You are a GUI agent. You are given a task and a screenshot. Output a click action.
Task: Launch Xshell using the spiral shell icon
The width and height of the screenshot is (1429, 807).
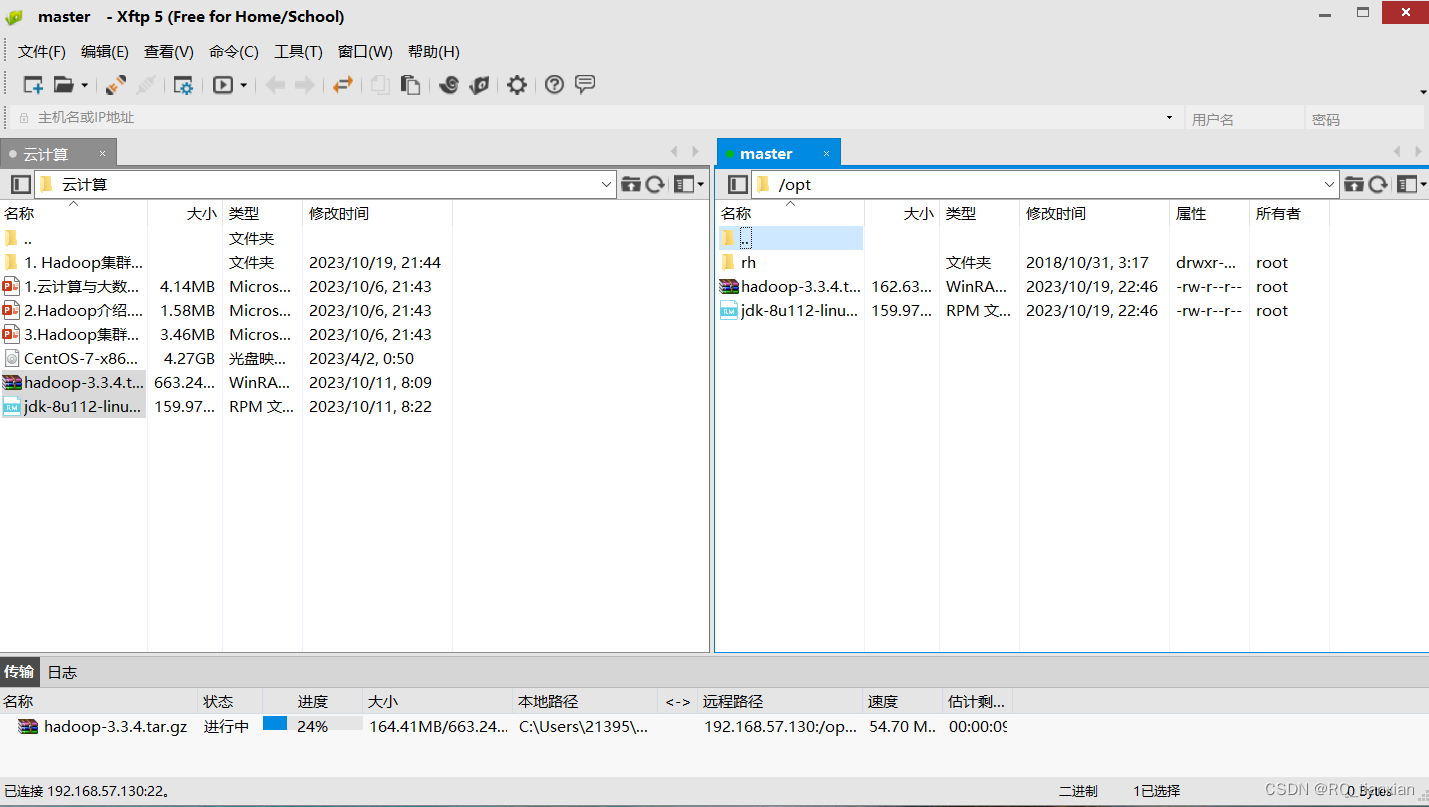tap(449, 85)
